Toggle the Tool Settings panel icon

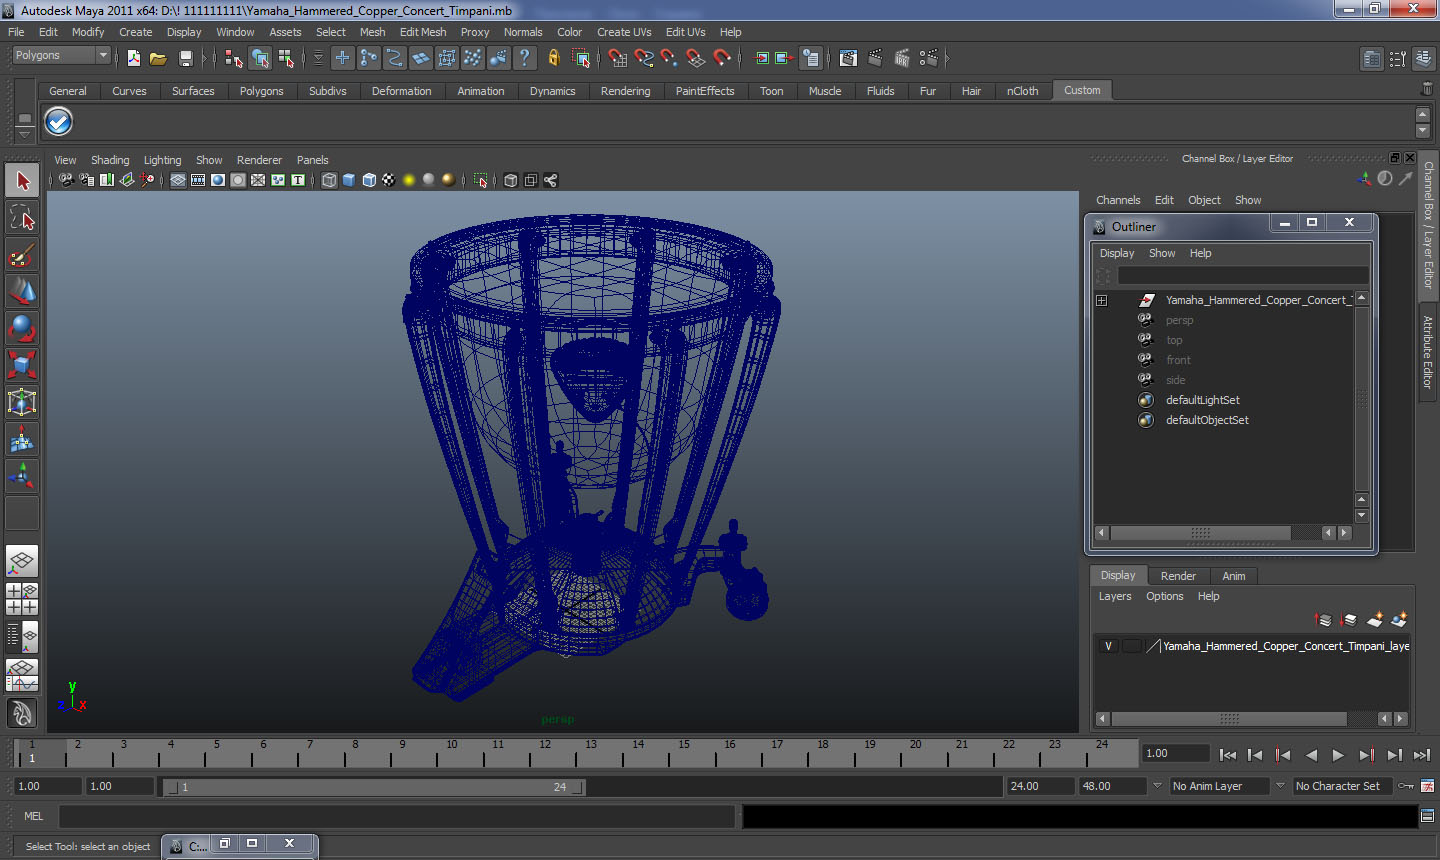pos(1398,59)
